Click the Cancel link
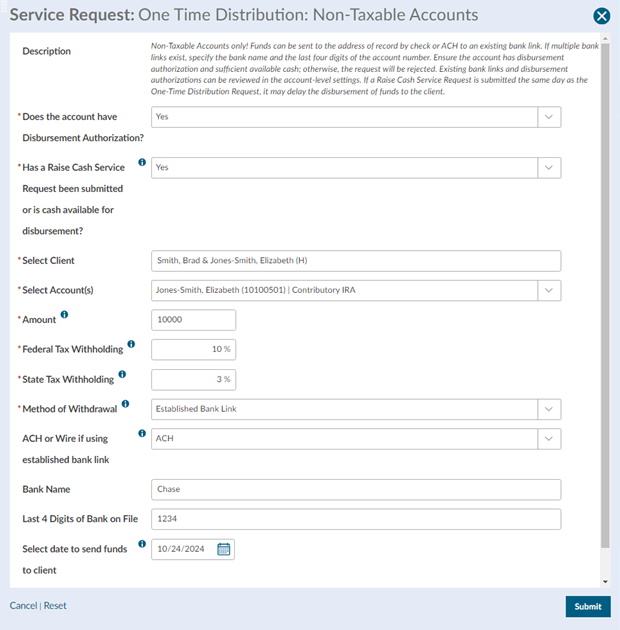The image size is (620, 630). 23,606
